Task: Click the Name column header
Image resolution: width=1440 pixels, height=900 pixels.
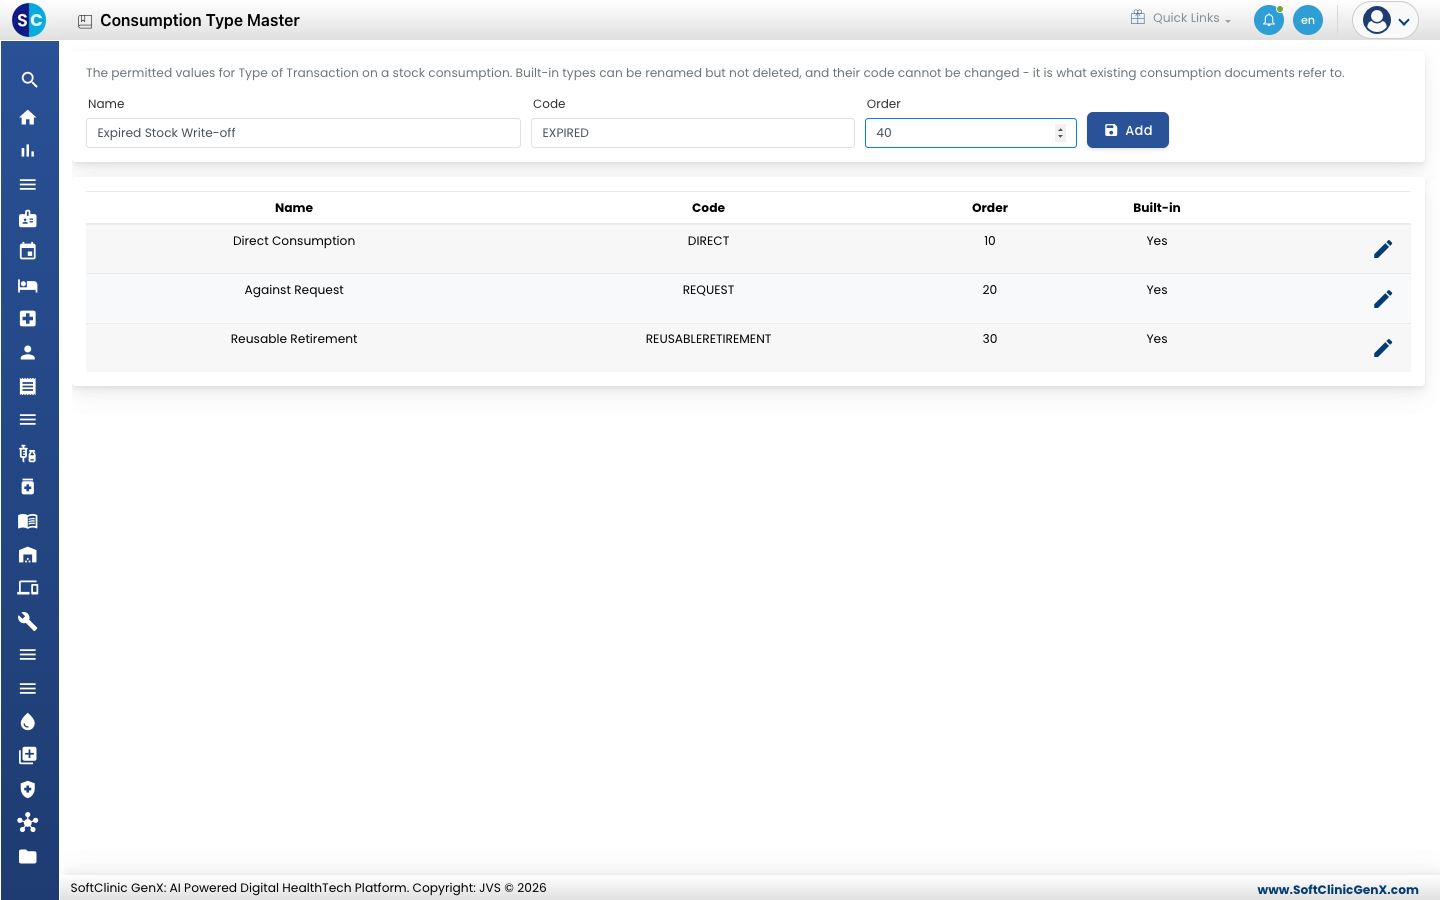Action: 294,208
